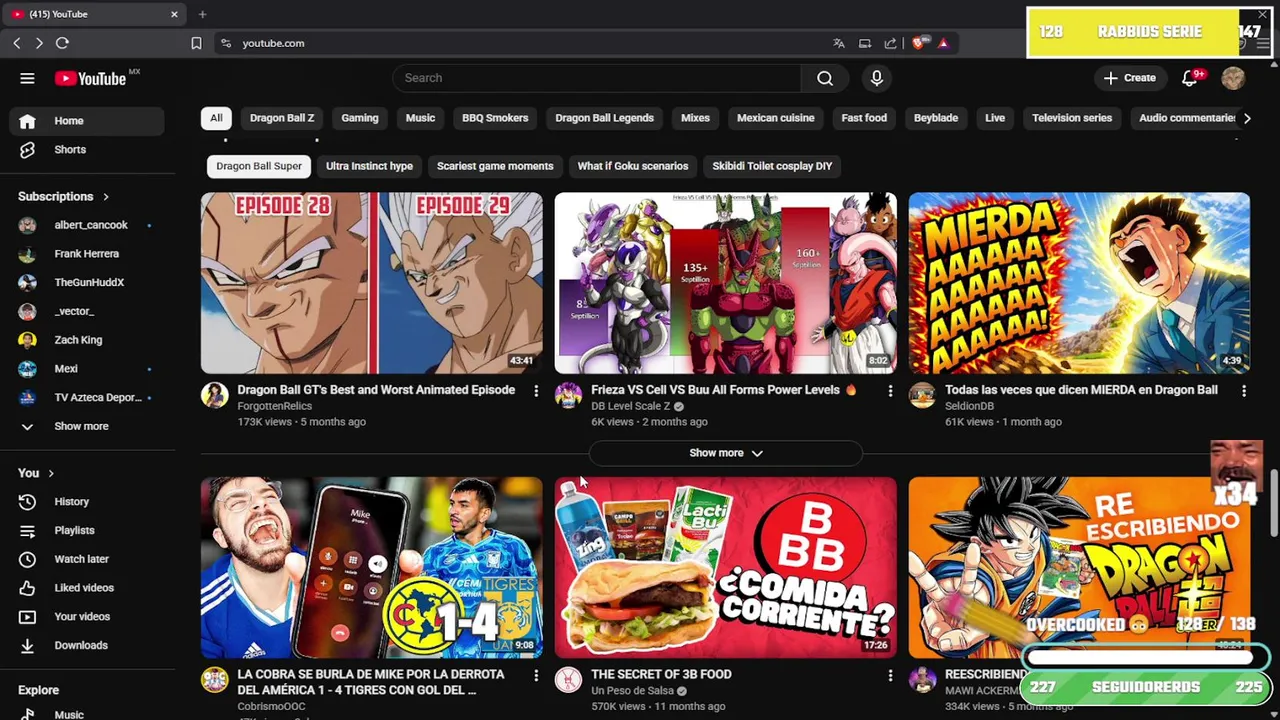Click the youtube.com address bar
Viewport: 1280px width, 720px height.
click(520, 43)
